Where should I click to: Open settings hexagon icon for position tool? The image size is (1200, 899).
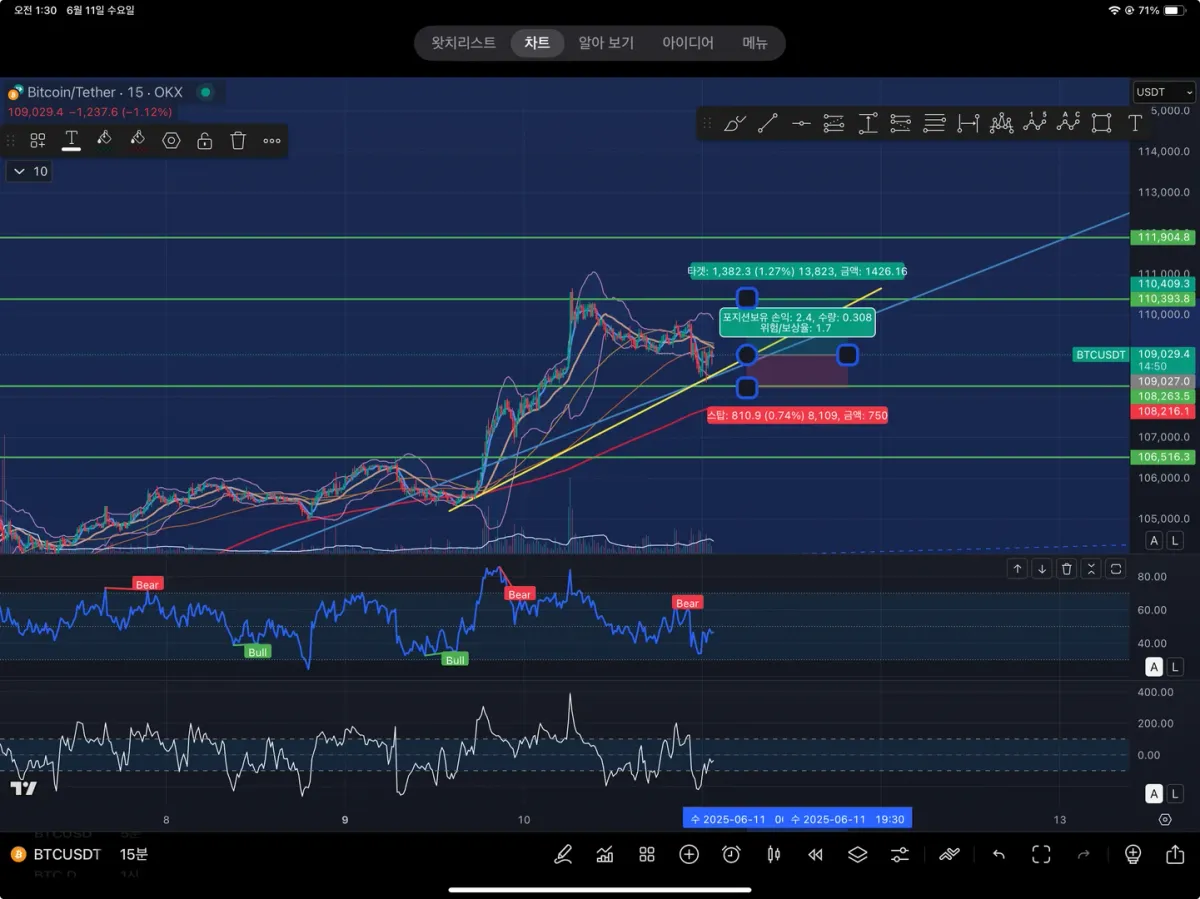[171, 141]
